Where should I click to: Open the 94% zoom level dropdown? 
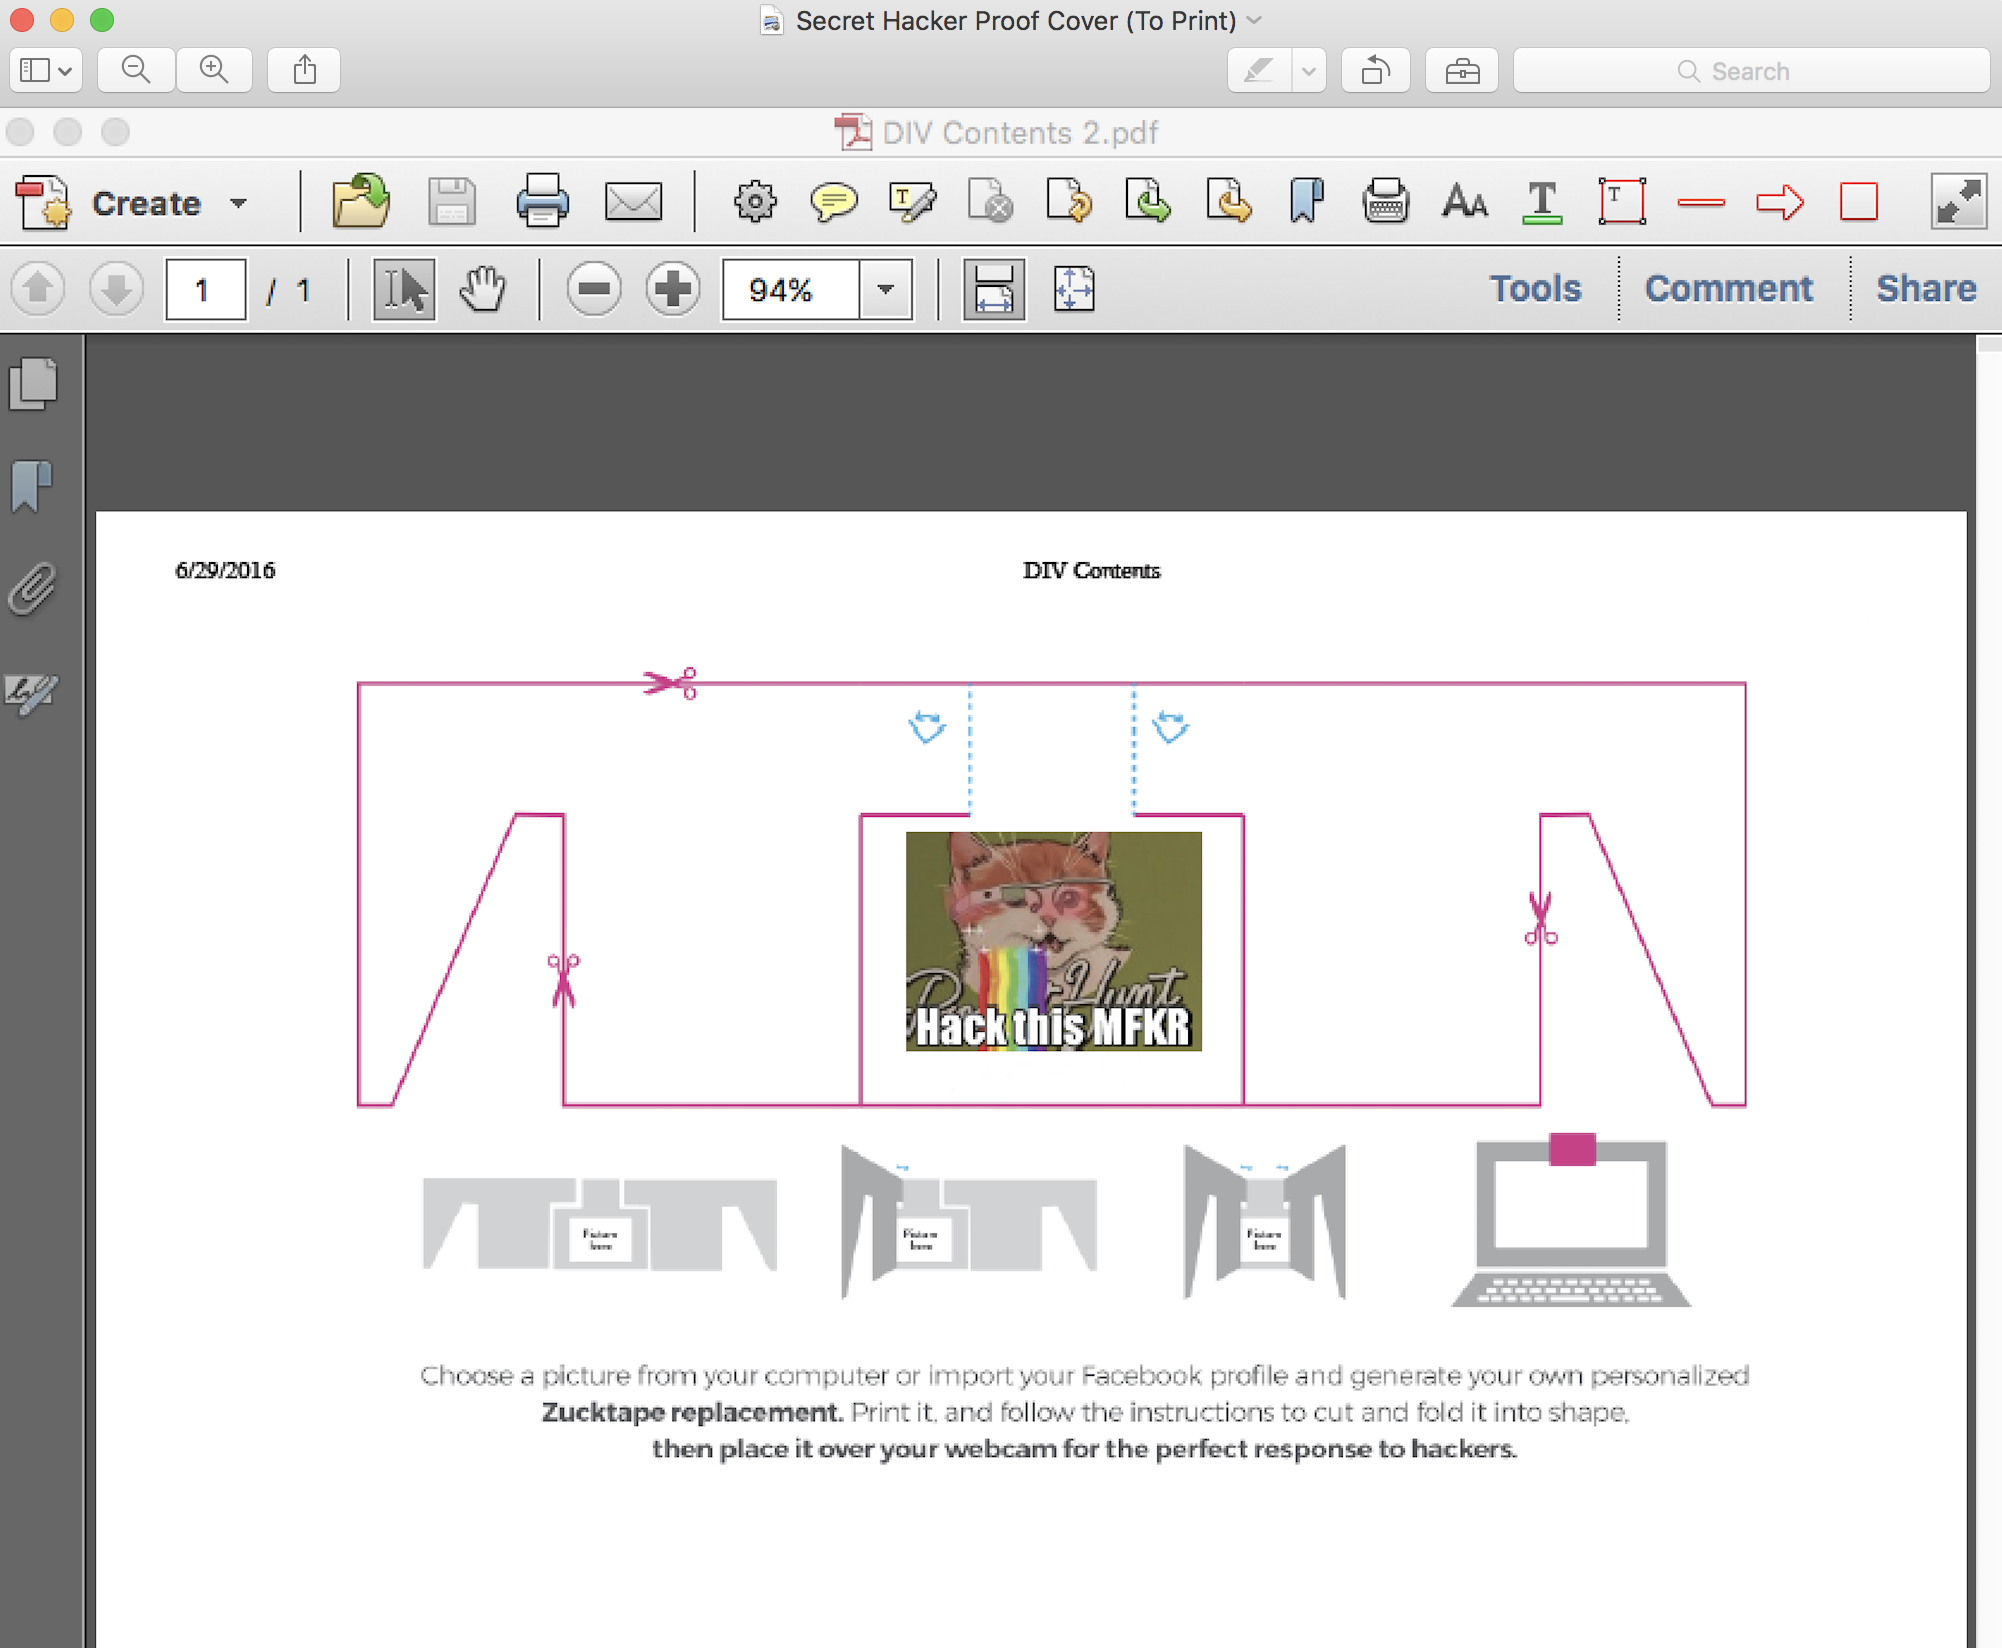(x=886, y=290)
